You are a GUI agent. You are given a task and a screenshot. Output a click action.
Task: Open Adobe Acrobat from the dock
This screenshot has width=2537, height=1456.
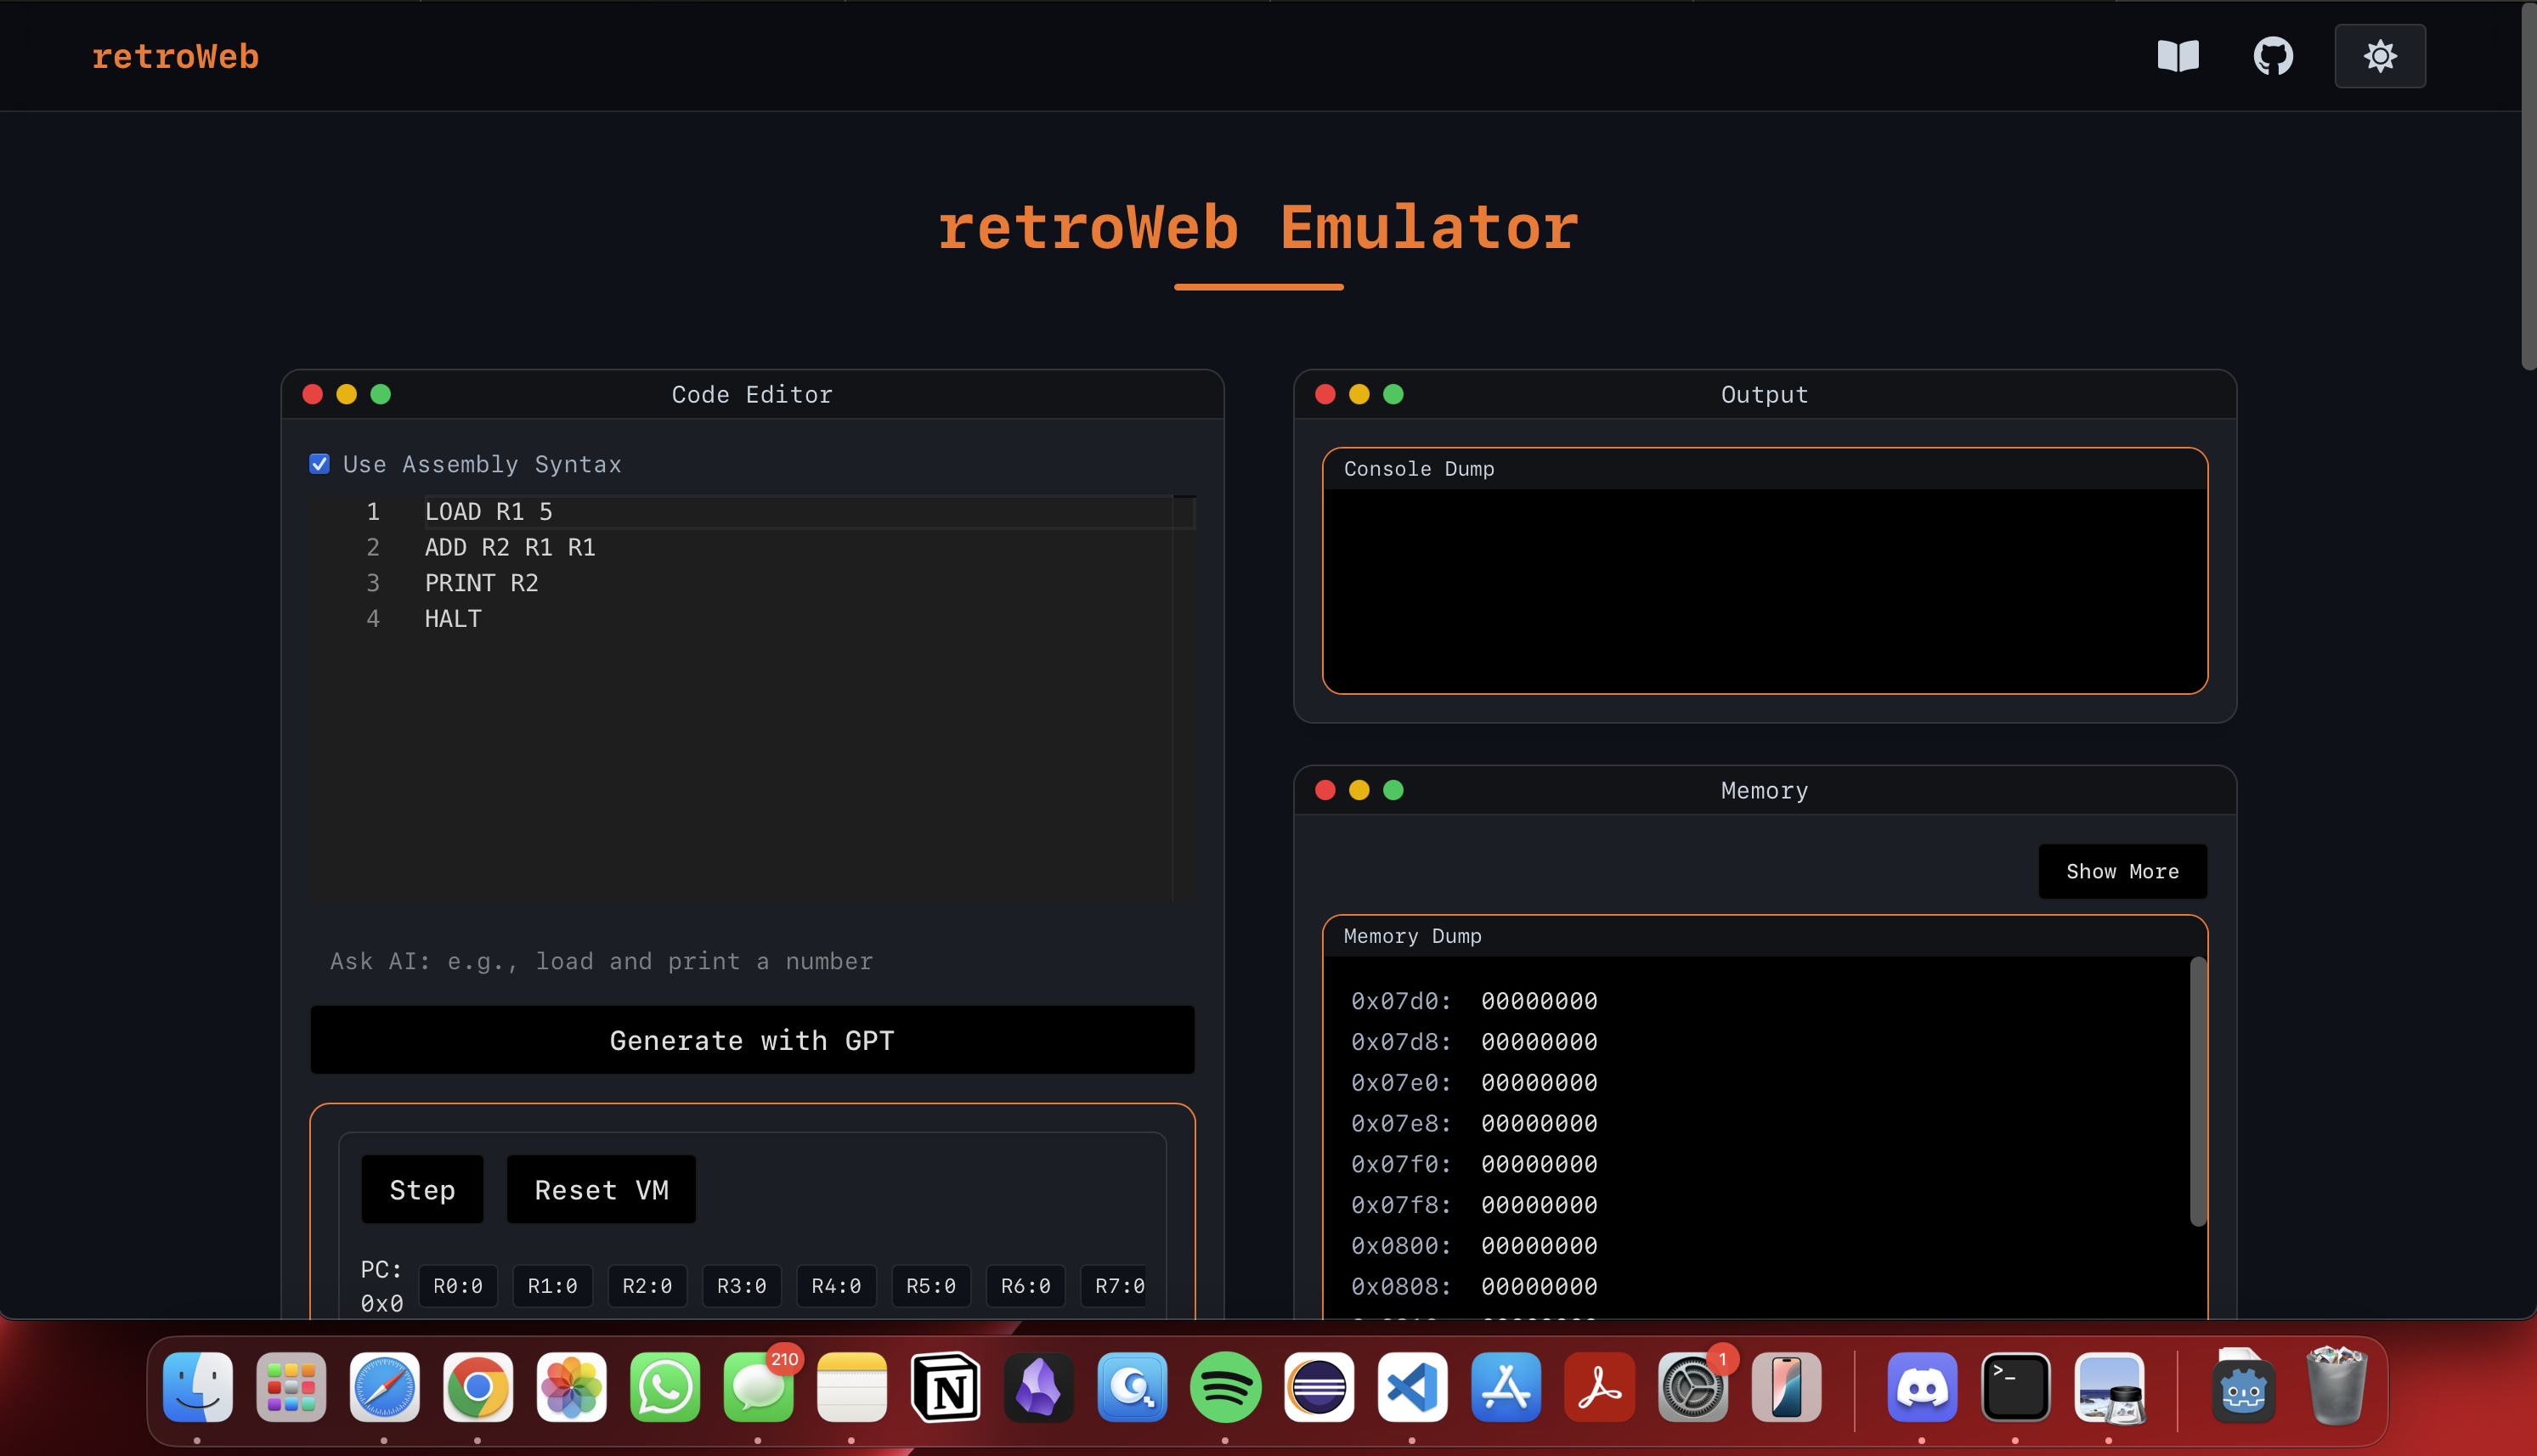[1600, 1387]
